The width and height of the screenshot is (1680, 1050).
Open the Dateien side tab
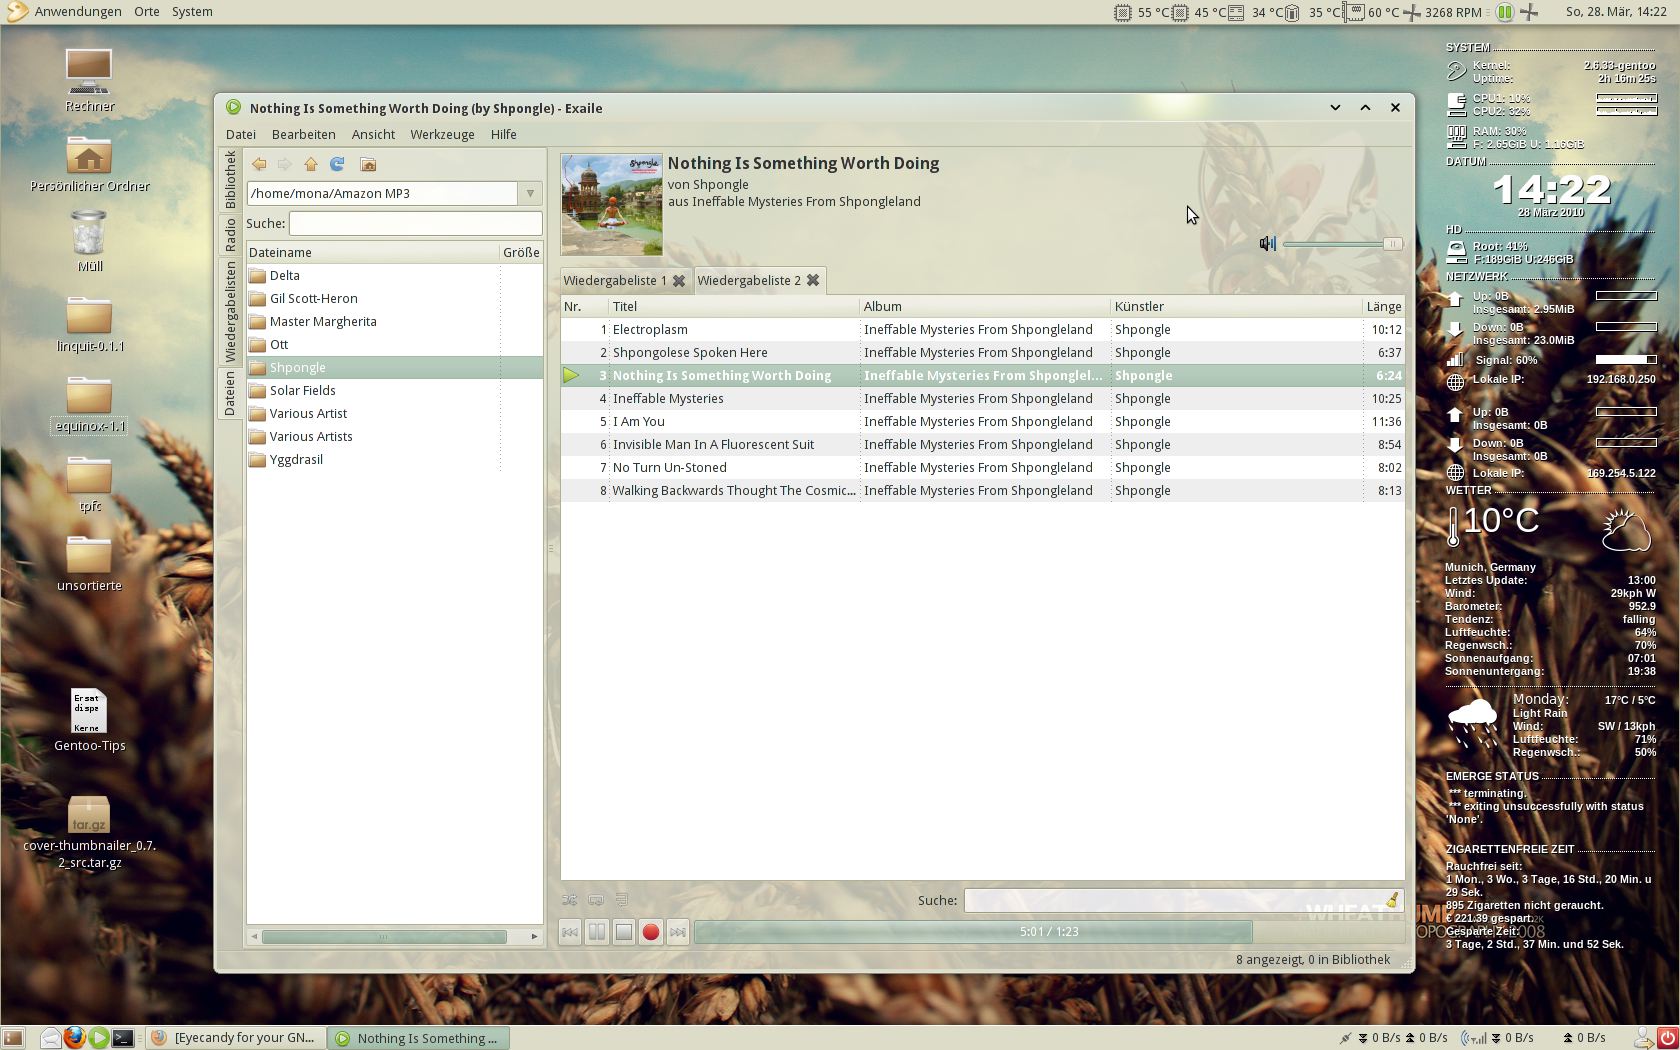[231, 393]
